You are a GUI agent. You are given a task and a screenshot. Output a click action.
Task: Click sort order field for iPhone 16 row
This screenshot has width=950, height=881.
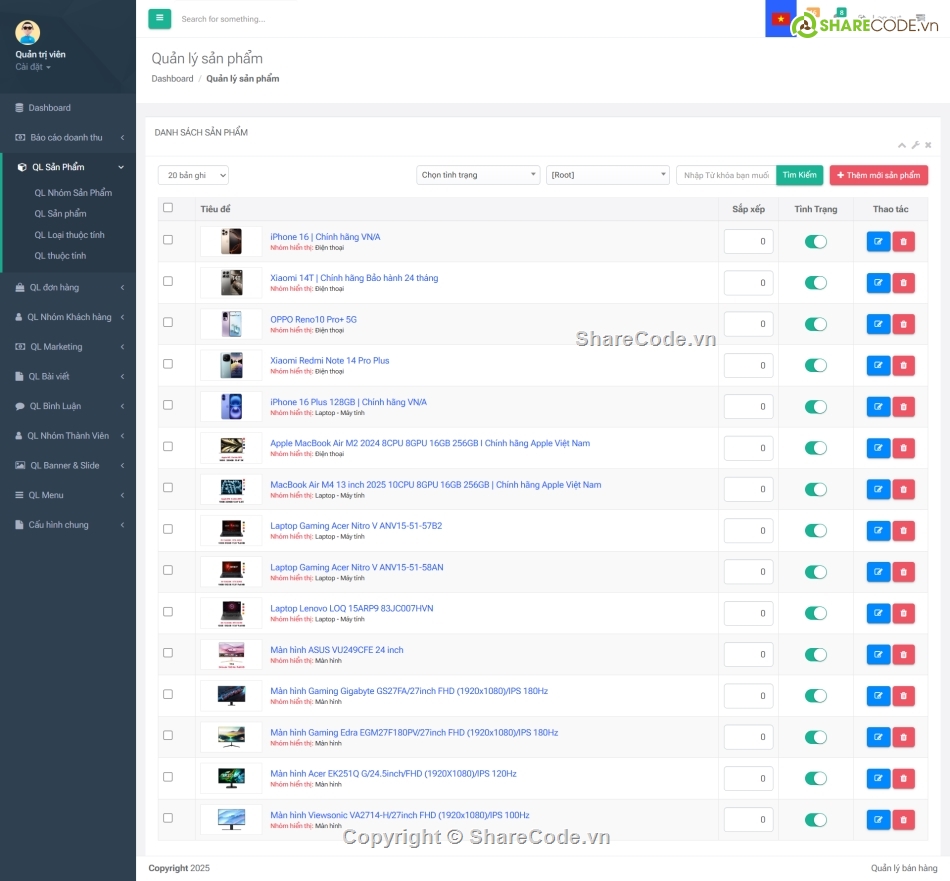click(748, 241)
